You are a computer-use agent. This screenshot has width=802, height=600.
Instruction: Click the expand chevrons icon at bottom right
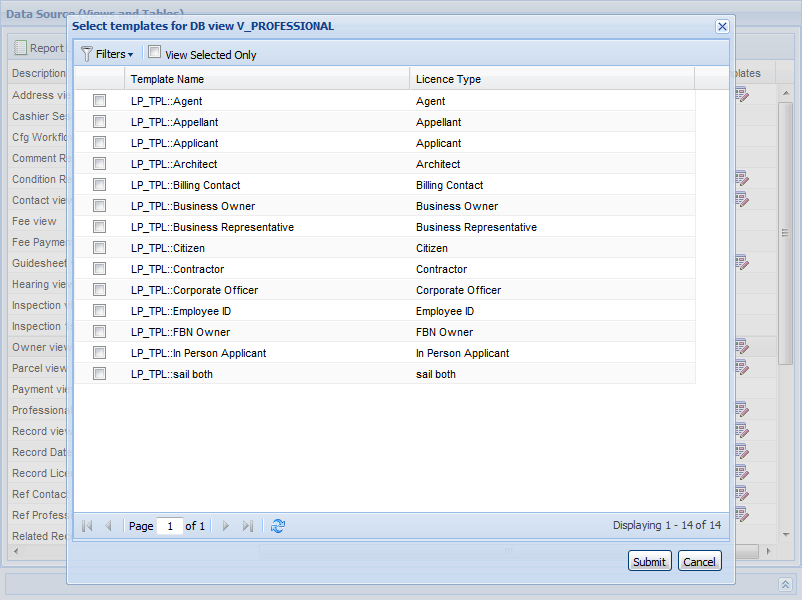point(786,584)
